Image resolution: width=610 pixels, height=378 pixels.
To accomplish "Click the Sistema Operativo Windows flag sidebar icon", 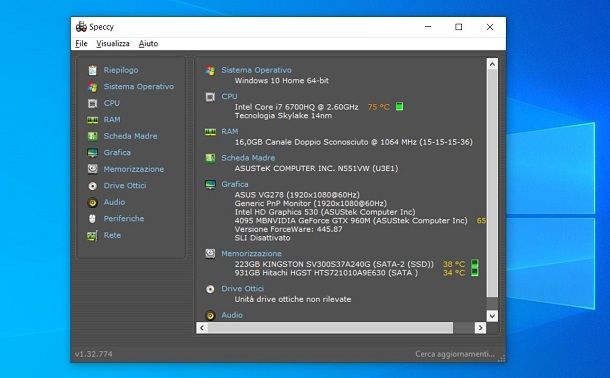I will (x=93, y=87).
